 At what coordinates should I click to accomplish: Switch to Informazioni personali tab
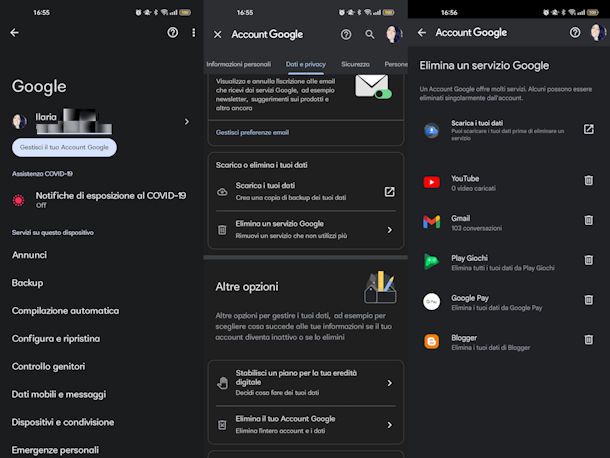pyautogui.click(x=238, y=64)
